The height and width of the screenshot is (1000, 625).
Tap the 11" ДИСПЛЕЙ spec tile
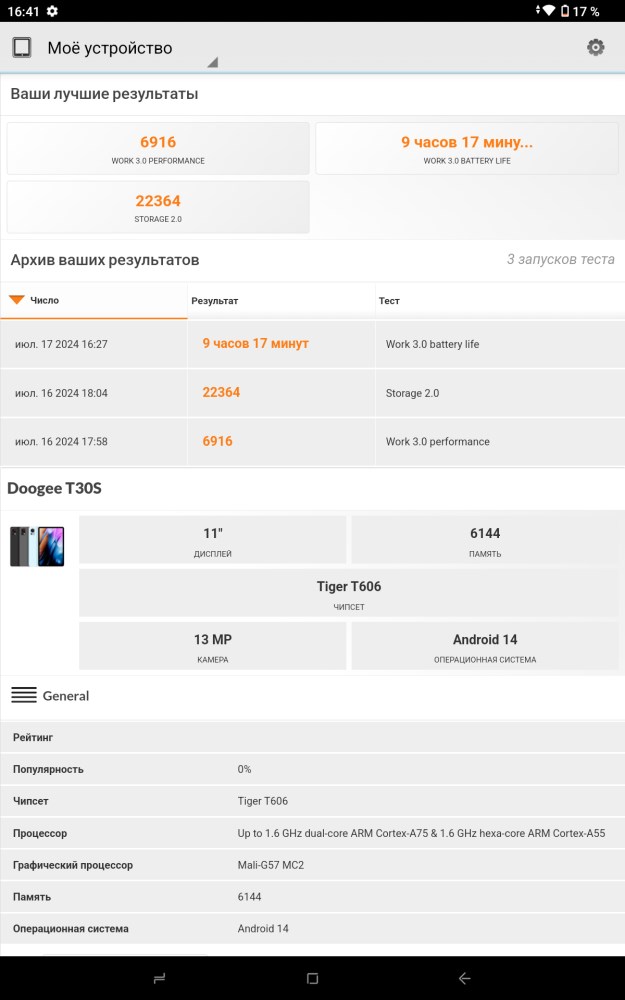point(212,540)
